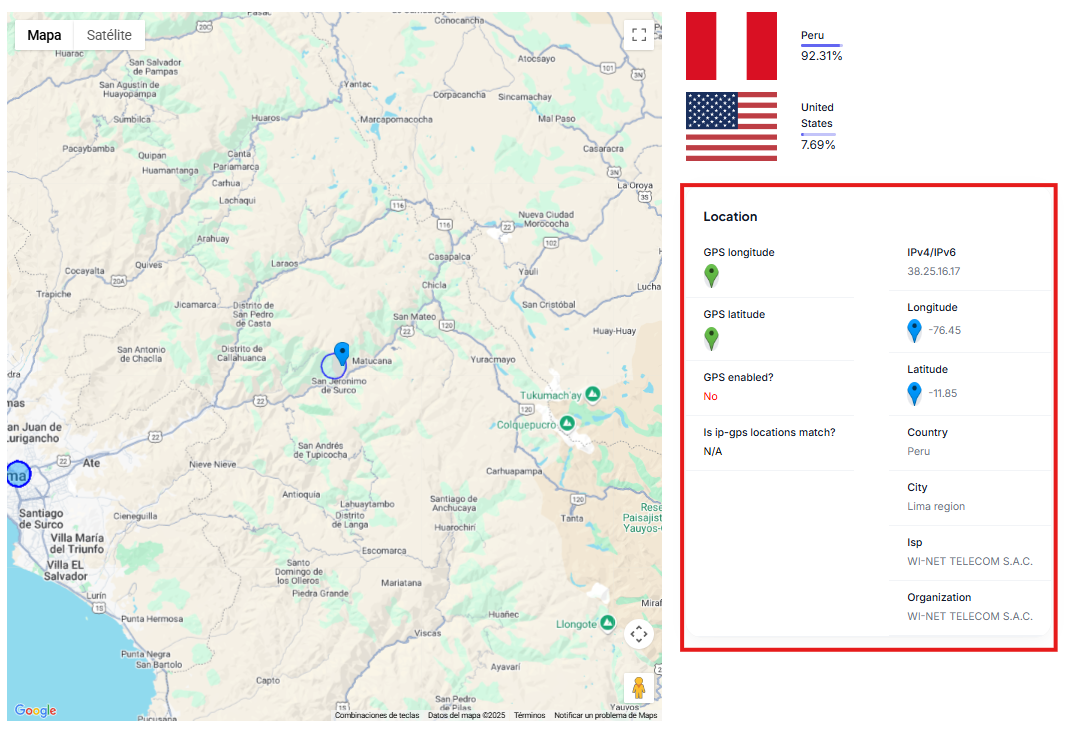The height and width of the screenshot is (747, 1075).
Task: Click the Street View pegman icon
Action: click(x=638, y=687)
